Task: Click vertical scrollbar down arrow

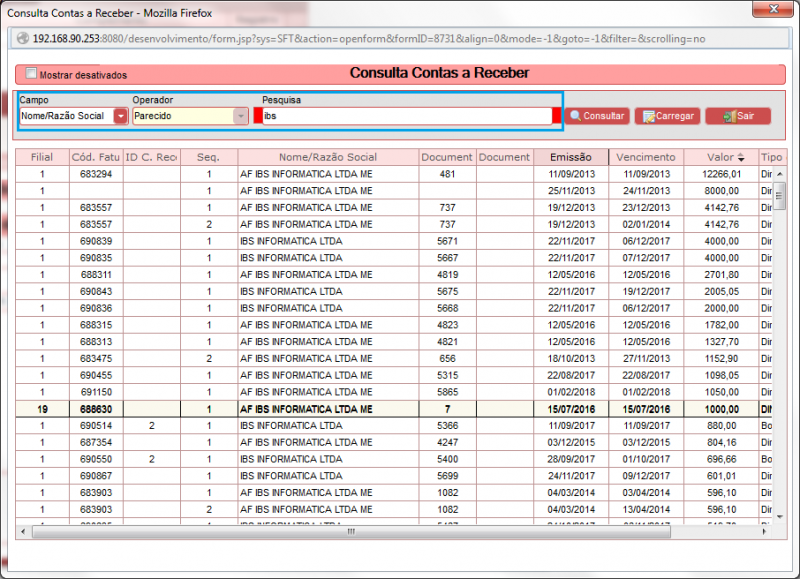Action: coord(780,517)
